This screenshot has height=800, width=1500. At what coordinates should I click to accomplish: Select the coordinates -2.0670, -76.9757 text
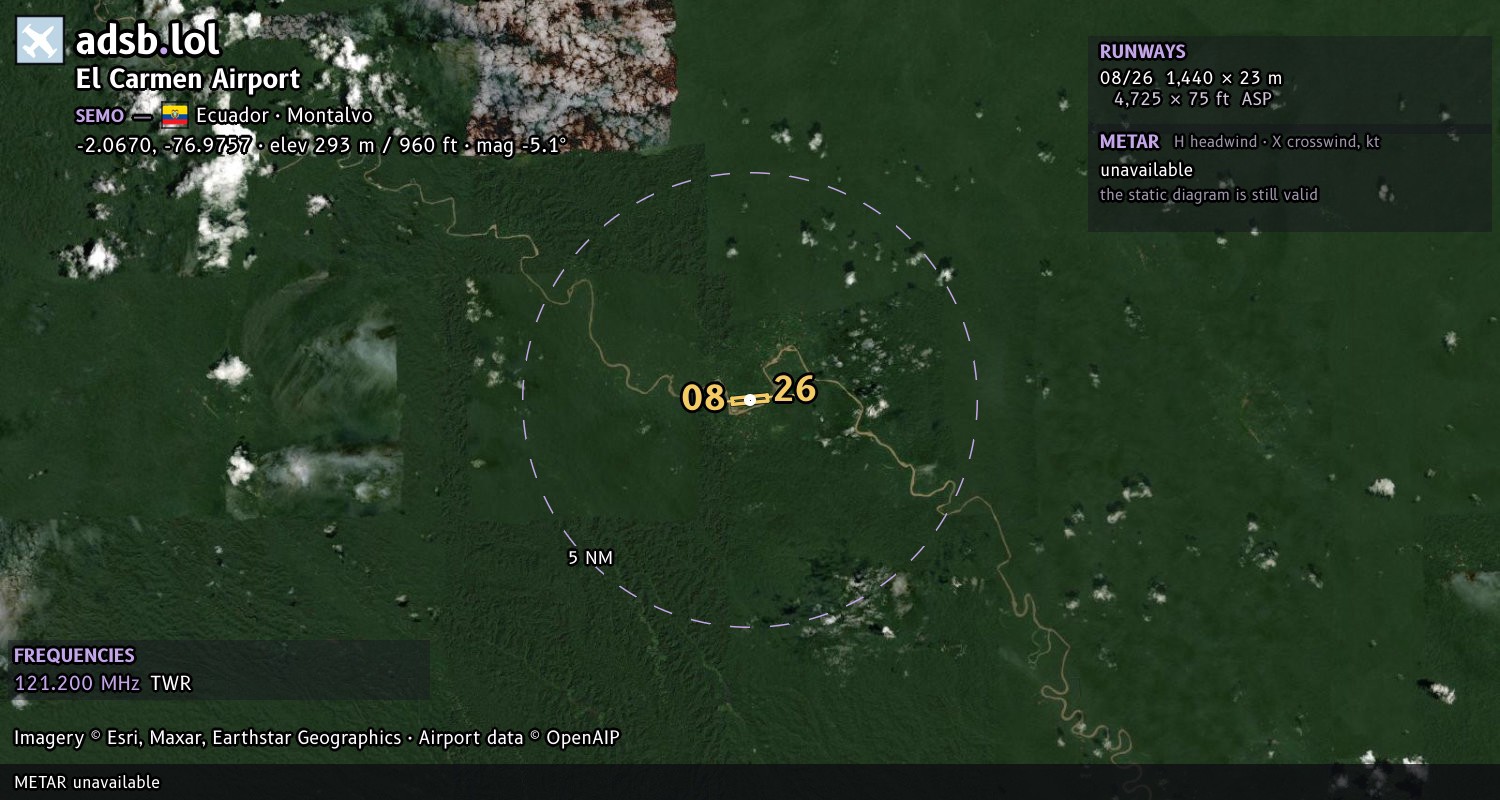pyautogui.click(x=164, y=145)
